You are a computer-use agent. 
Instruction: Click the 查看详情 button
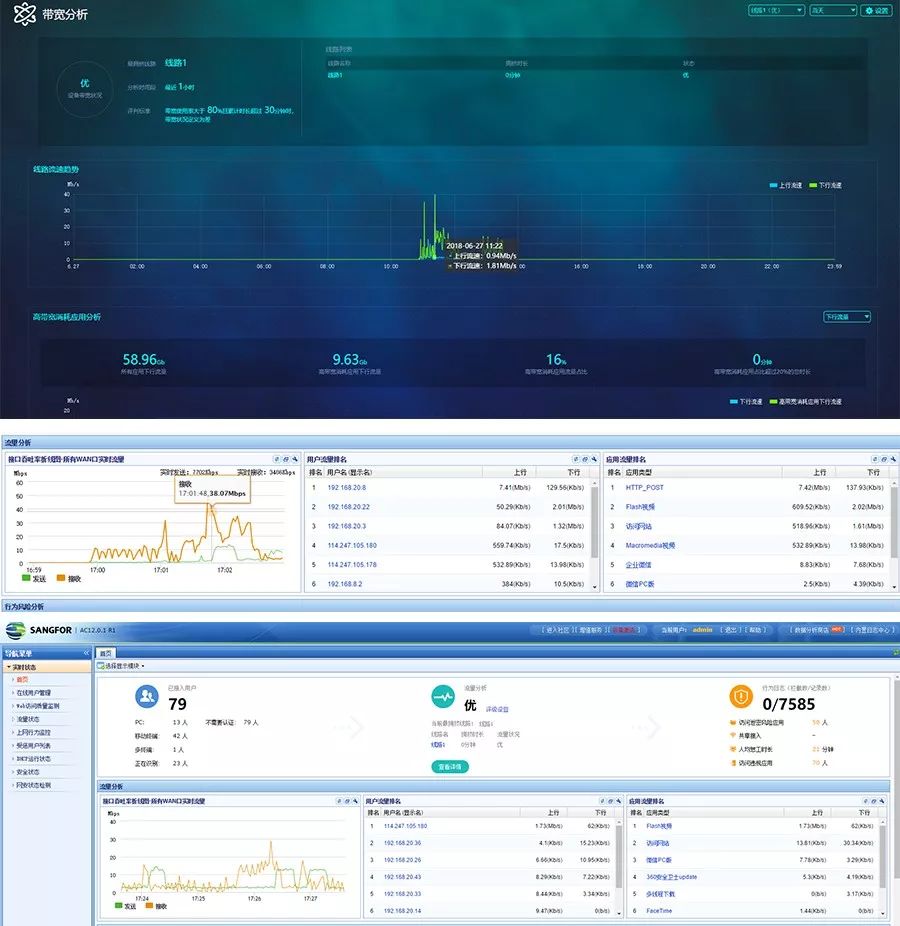click(449, 767)
